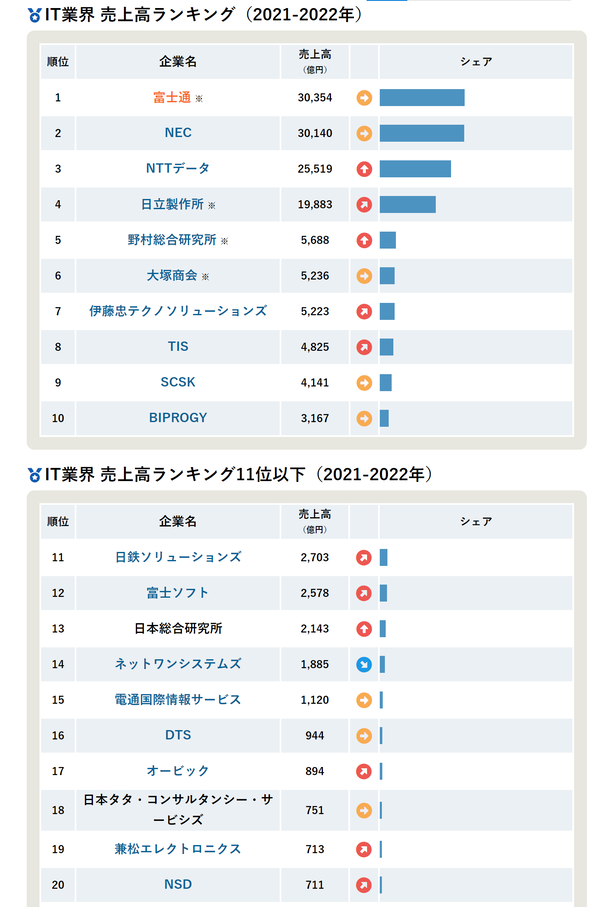
Task: Open the 富士通 company link
Action: click(x=172, y=98)
